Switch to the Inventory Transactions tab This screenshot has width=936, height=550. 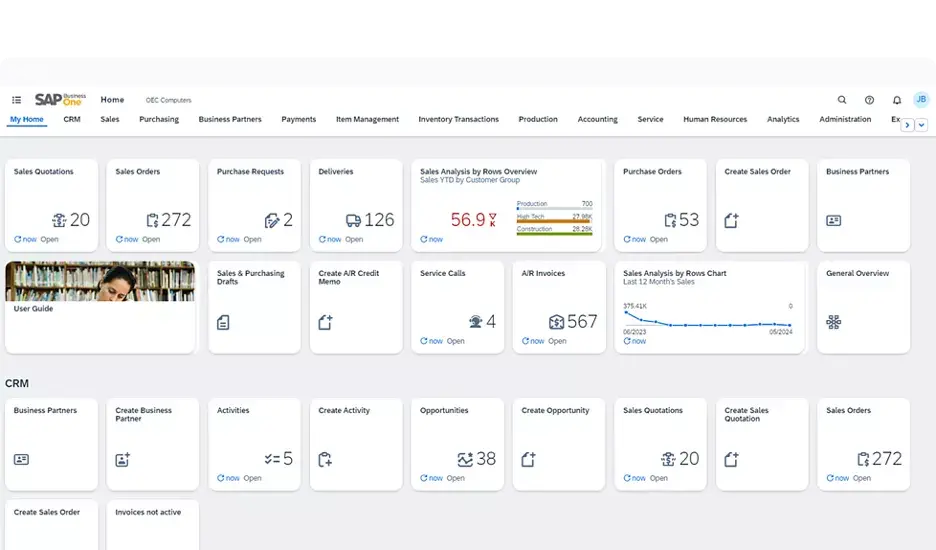coord(458,119)
